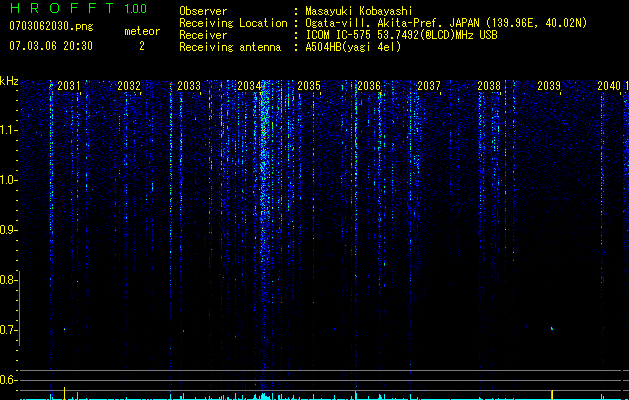Click the 0.8 kHz axis label
The height and width of the screenshot is (400, 629).
pyautogui.click(x=8, y=280)
